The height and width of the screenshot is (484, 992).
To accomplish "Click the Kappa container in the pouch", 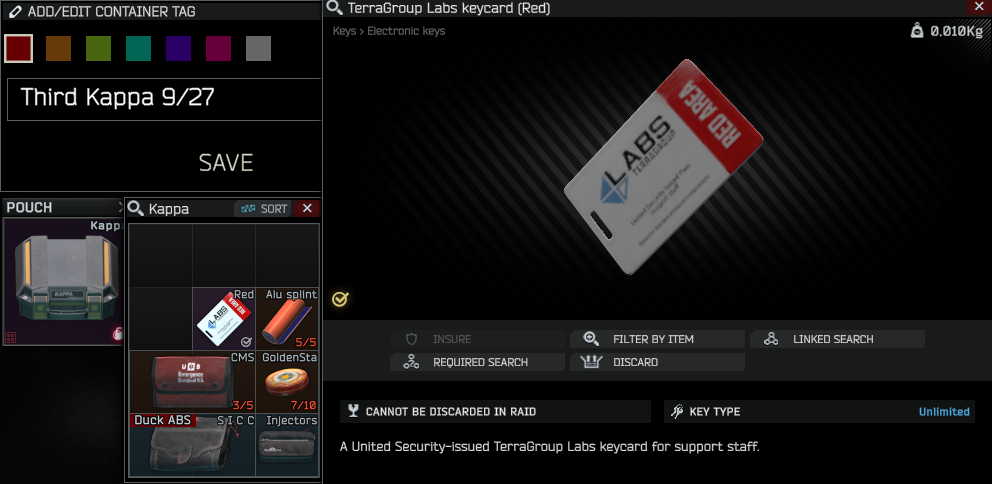I will coord(63,282).
